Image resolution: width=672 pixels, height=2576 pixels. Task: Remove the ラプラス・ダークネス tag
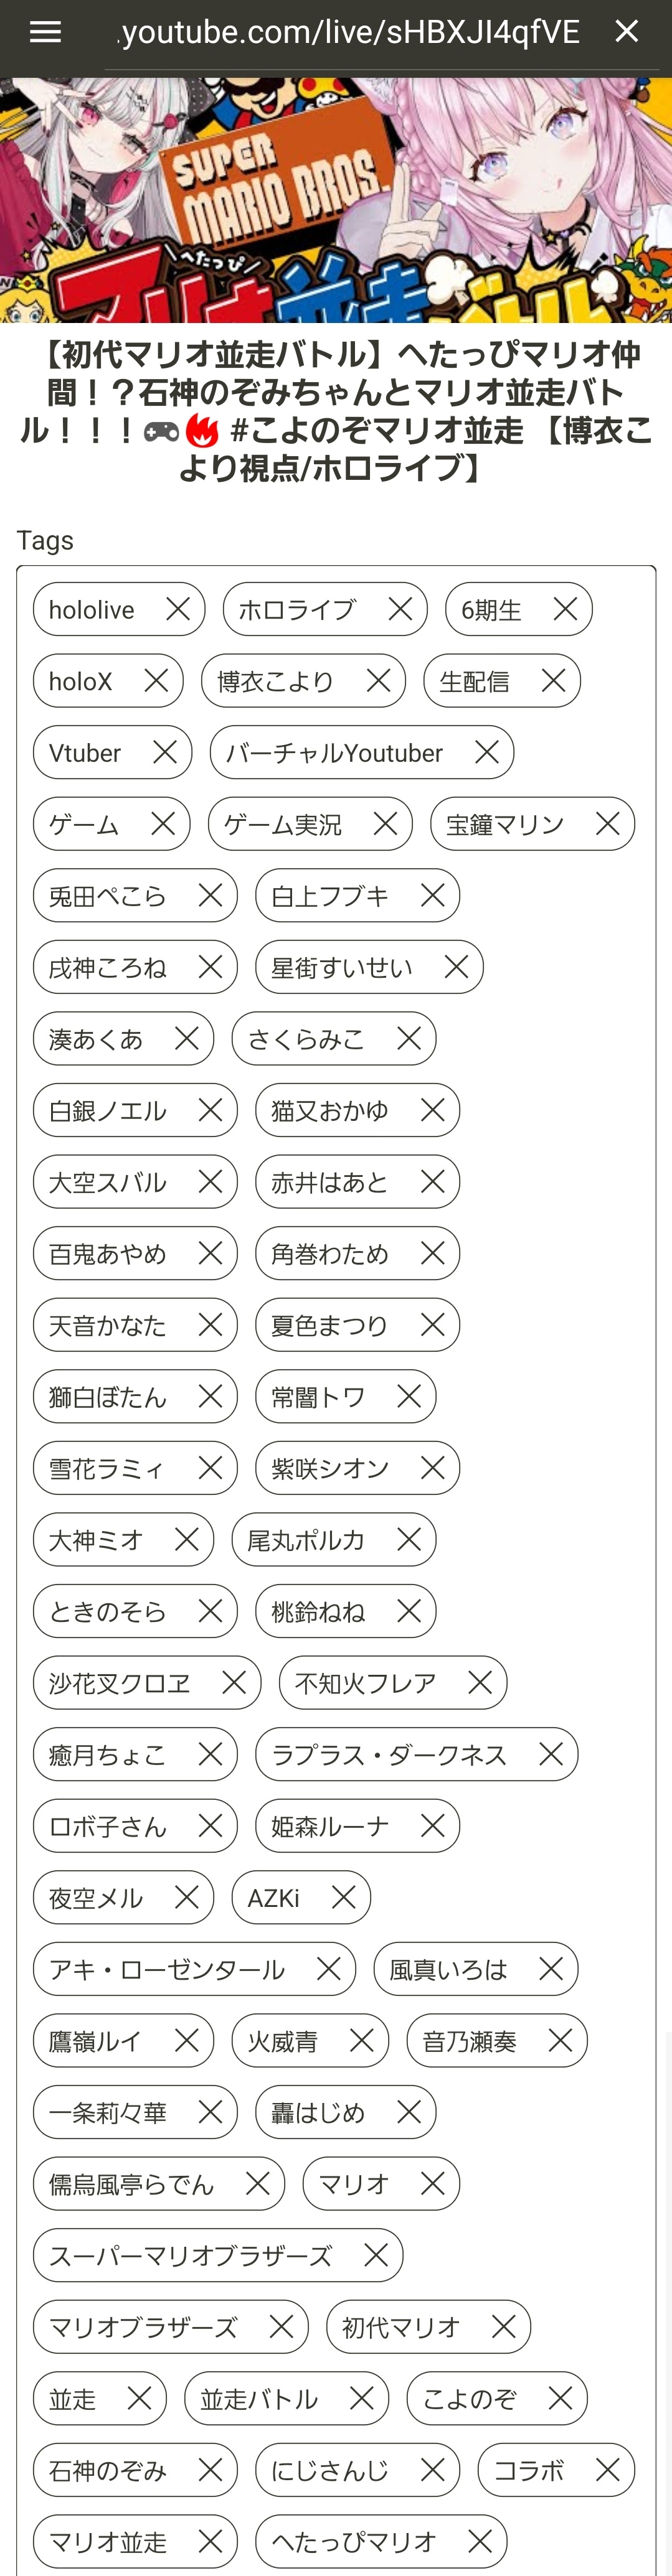pyautogui.click(x=551, y=1754)
